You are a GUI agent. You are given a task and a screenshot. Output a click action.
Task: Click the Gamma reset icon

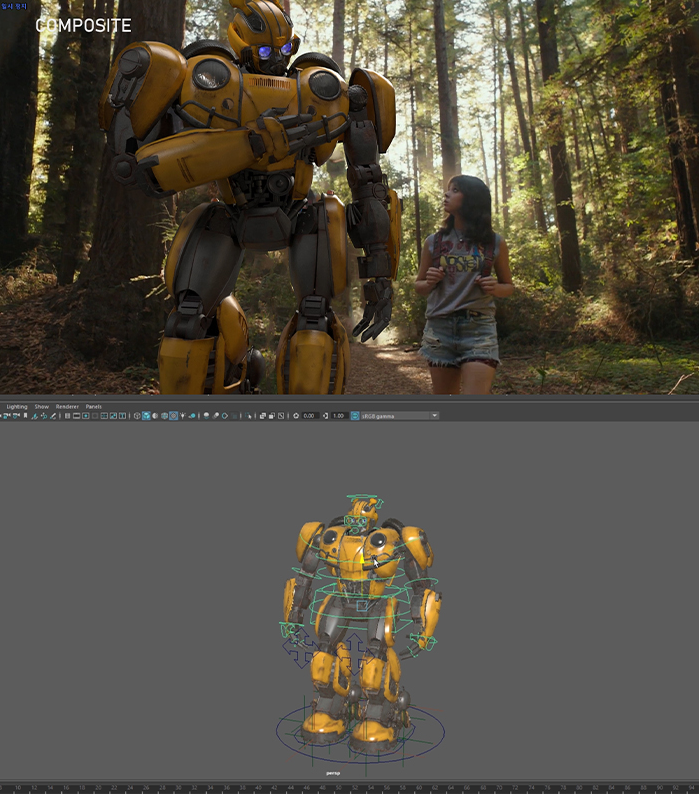[325, 416]
